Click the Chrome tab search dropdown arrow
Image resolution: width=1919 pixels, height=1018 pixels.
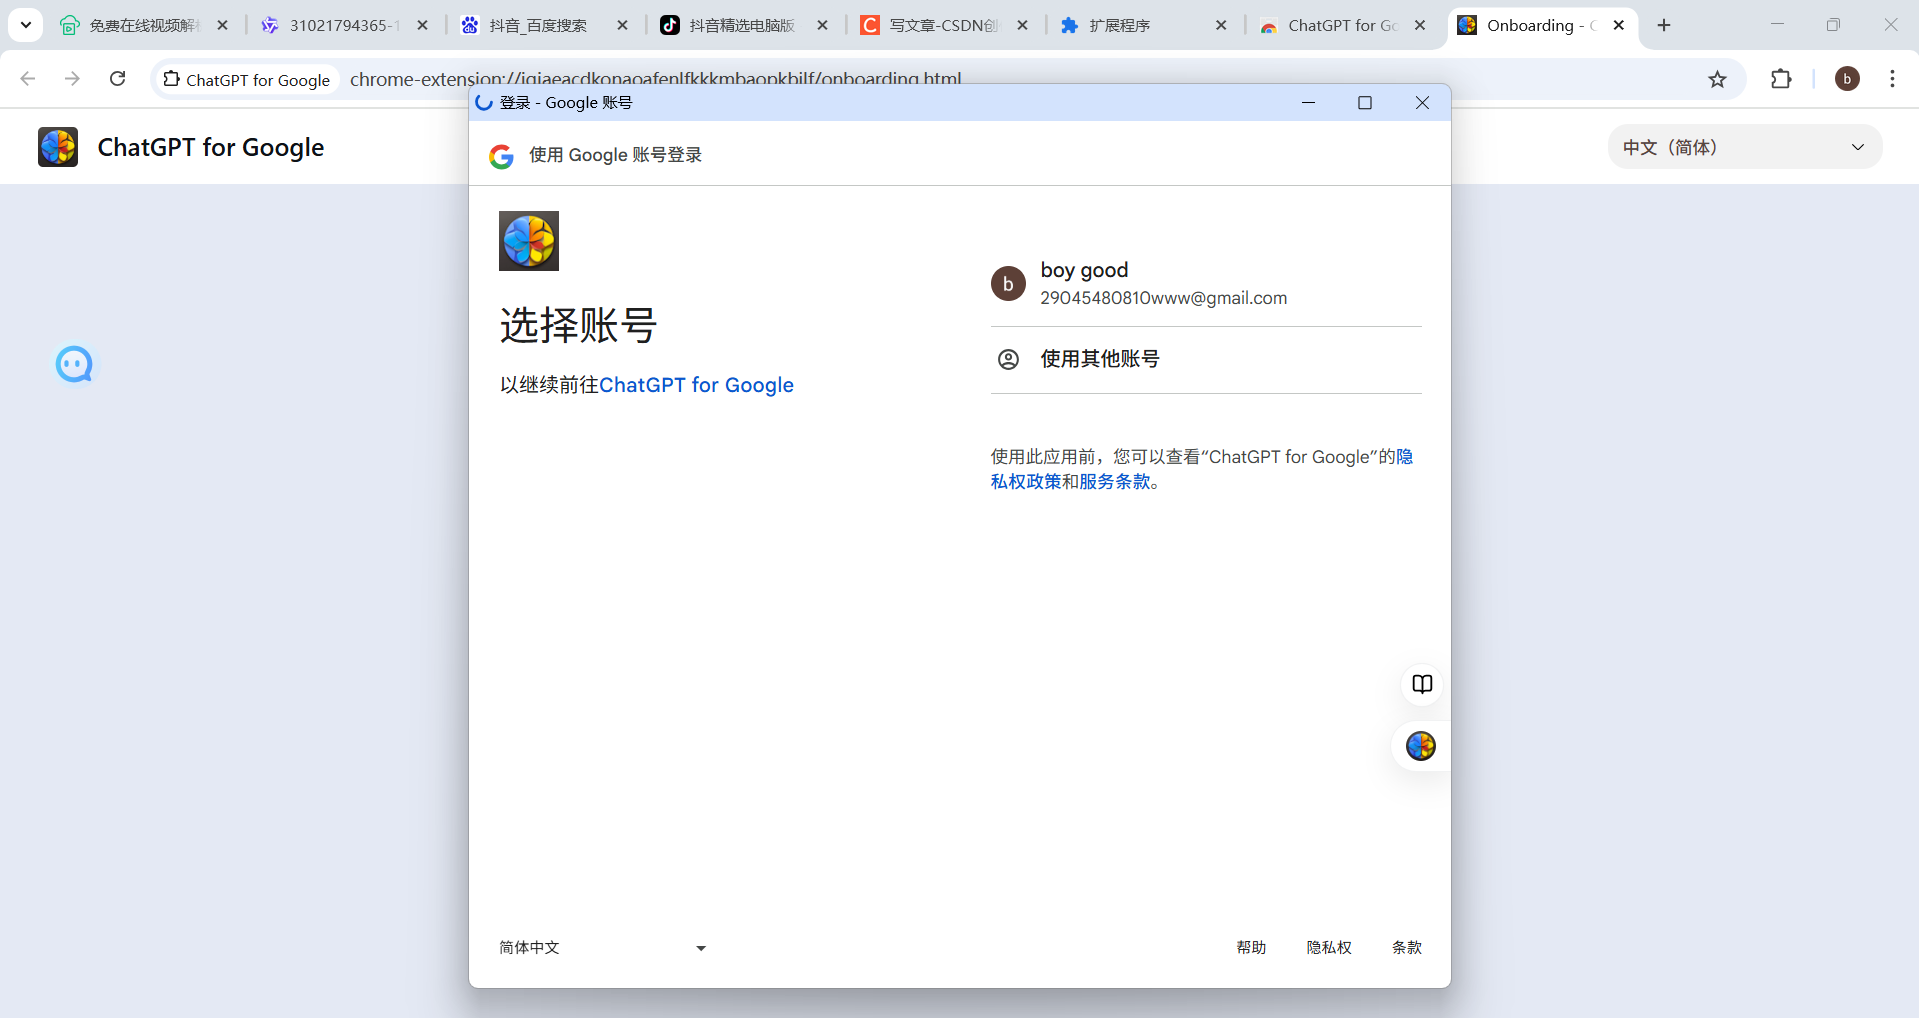tap(26, 25)
